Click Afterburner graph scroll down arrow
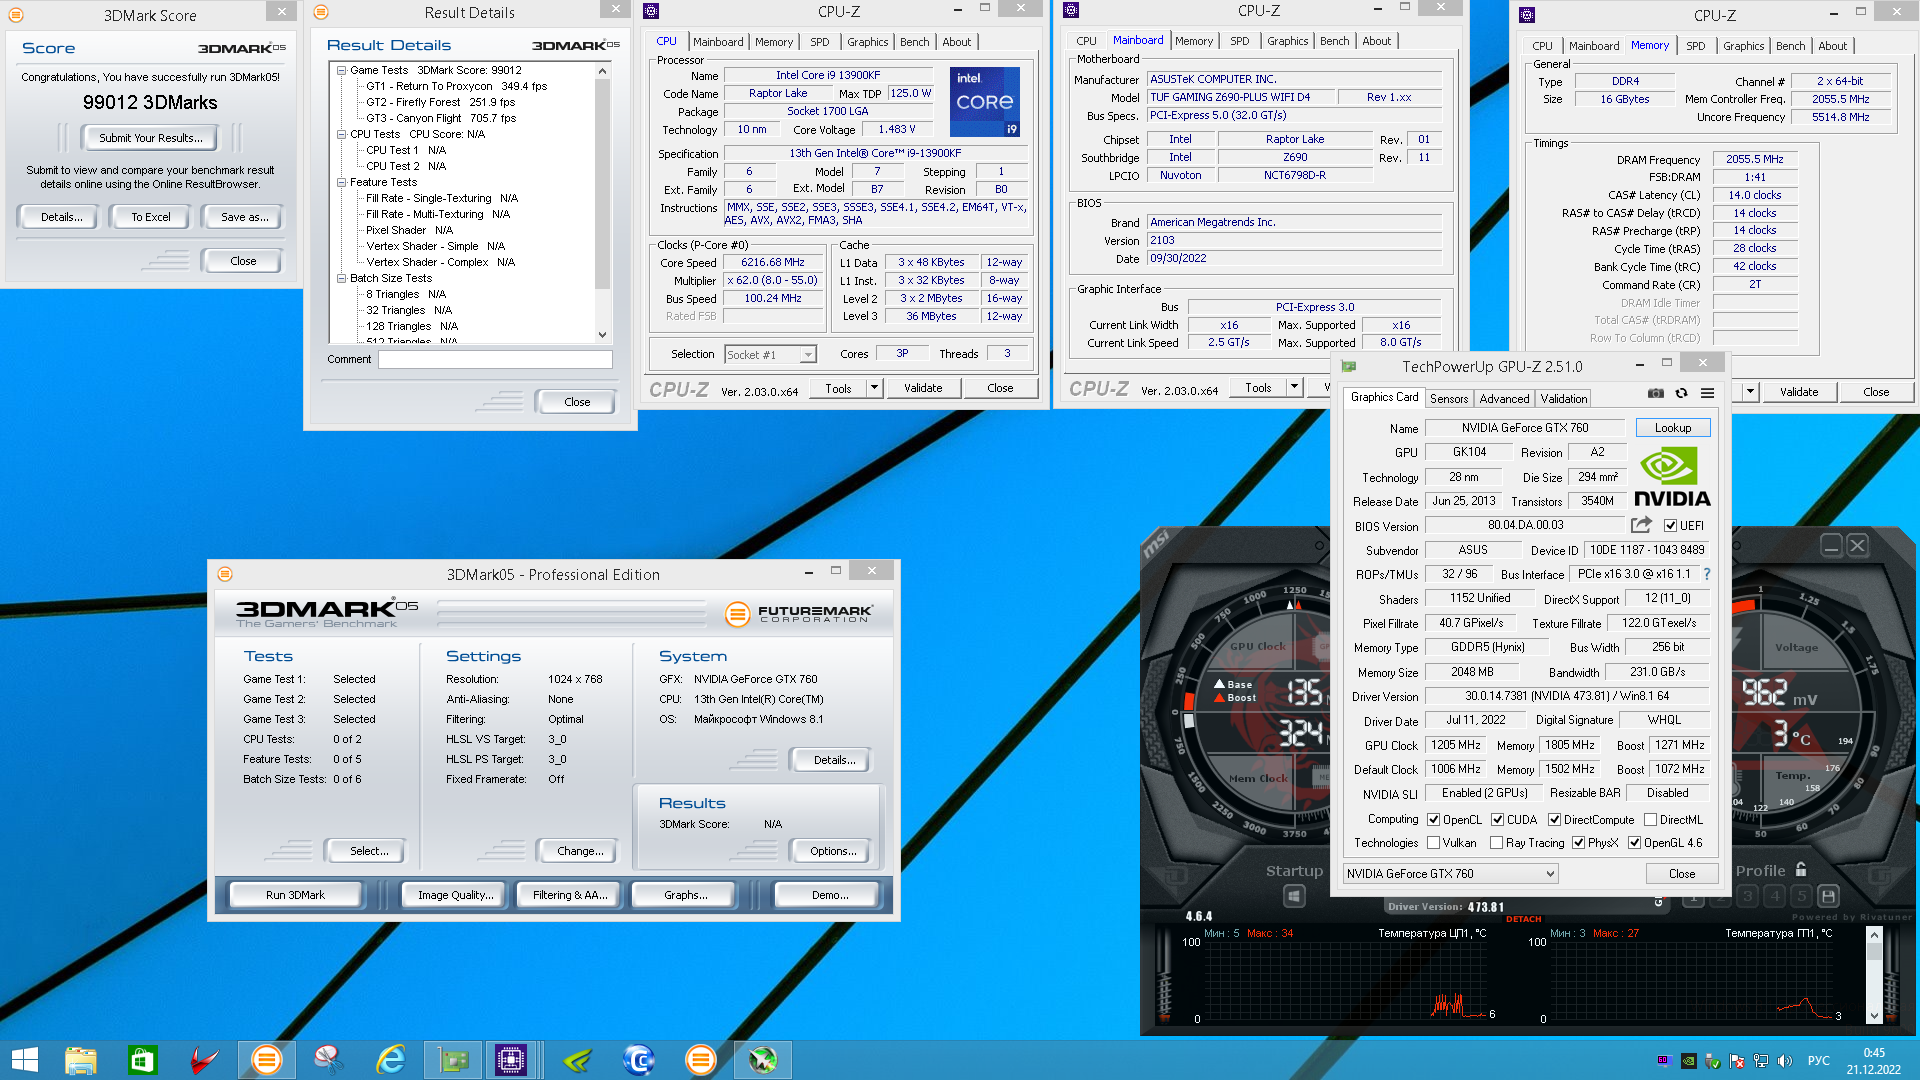Screen dimensions: 1920x1080 tap(1874, 1016)
